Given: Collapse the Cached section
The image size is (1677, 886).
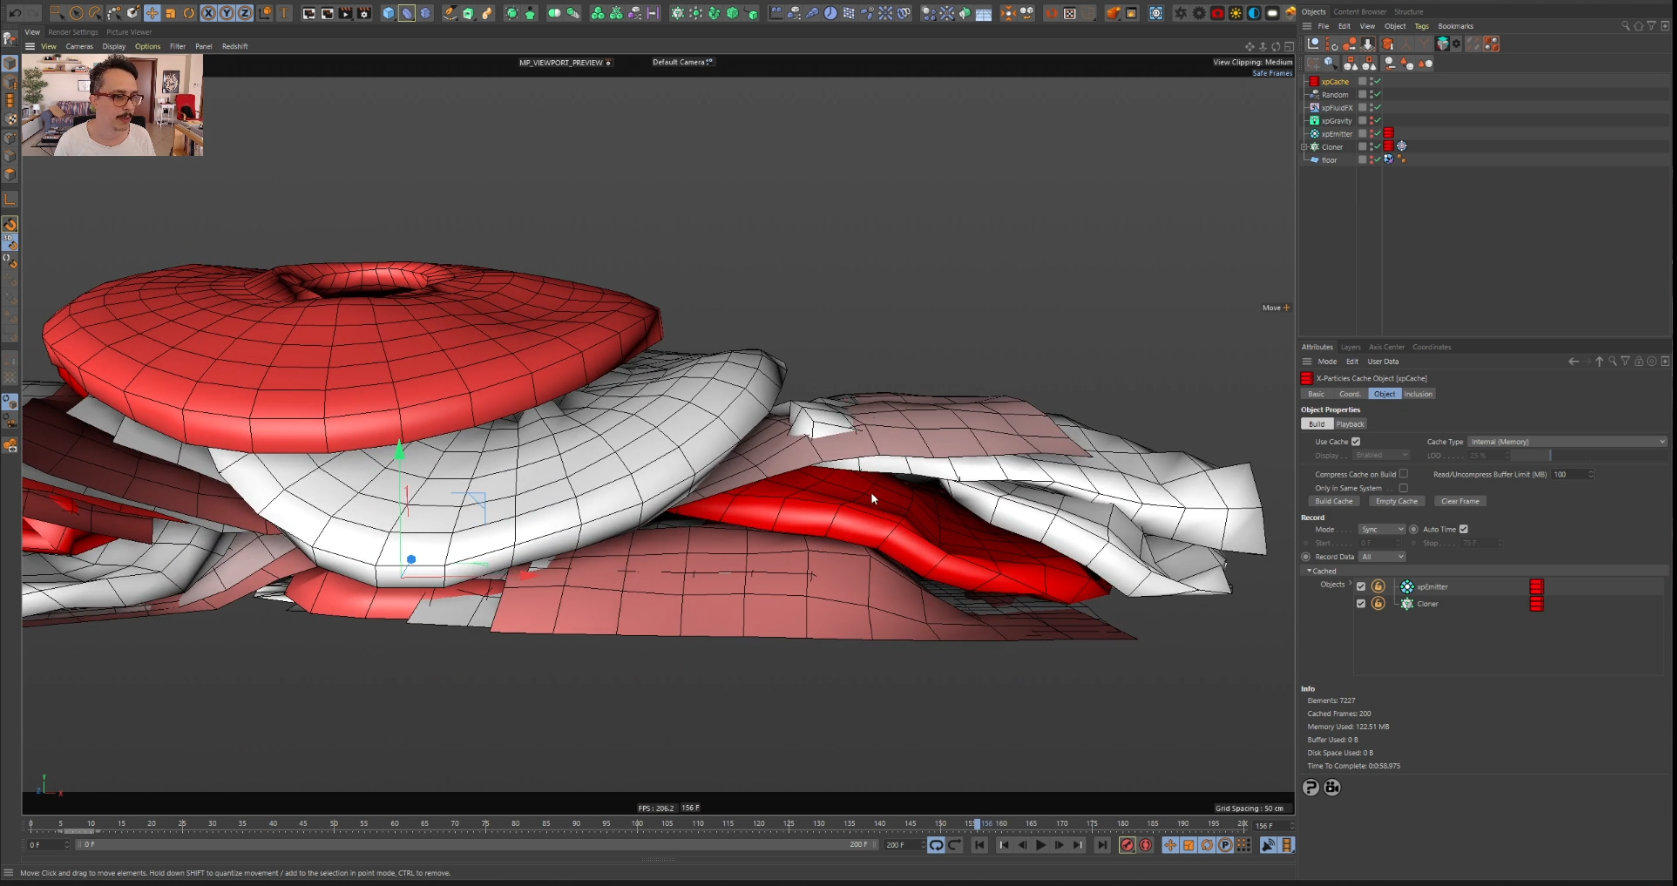Looking at the screenshot, I should 1309,571.
